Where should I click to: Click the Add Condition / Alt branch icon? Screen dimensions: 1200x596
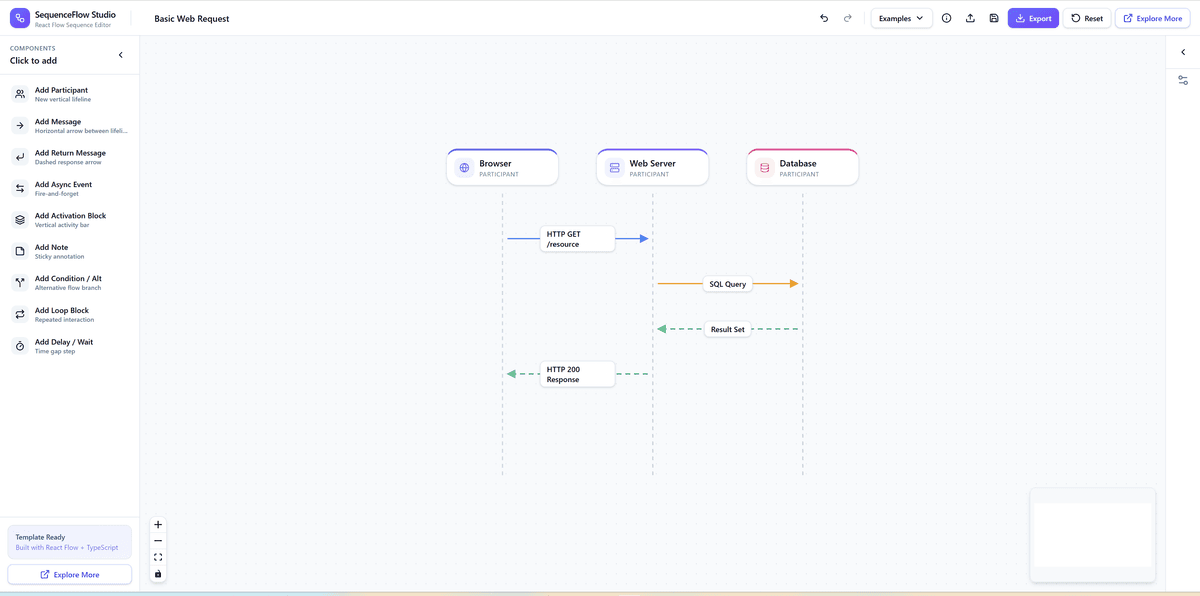20,283
